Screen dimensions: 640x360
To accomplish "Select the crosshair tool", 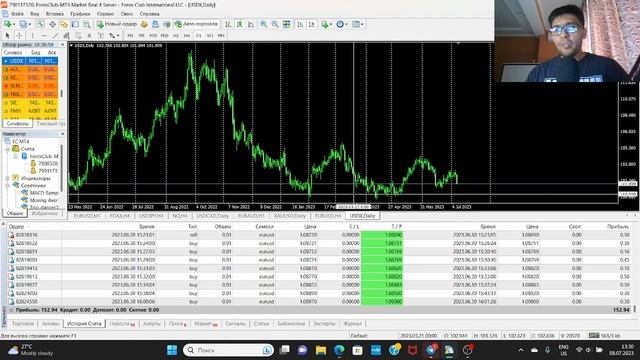I will tap(19, 36).
